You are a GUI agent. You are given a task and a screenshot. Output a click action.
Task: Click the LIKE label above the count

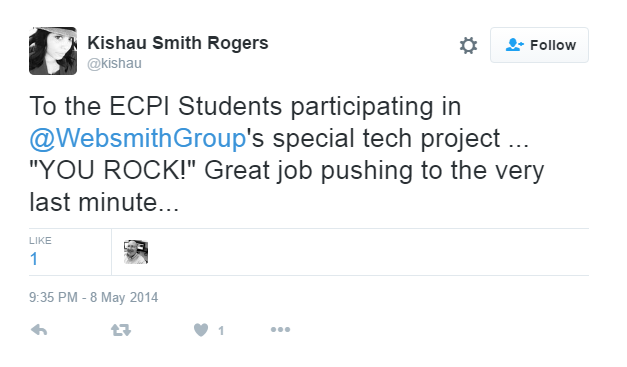[40, 240]
